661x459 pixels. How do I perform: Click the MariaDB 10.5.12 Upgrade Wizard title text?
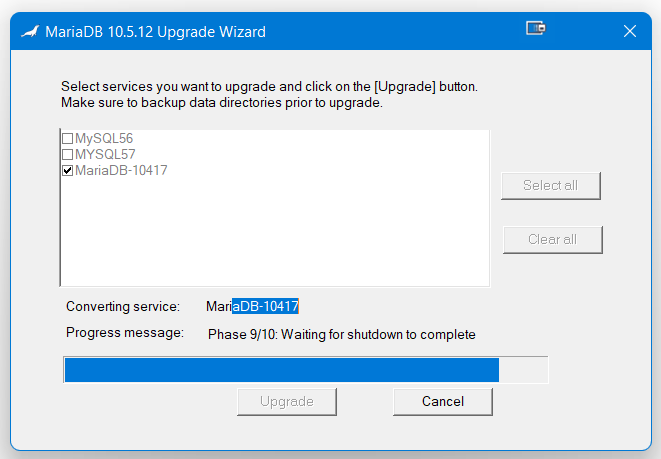[x=156, y=32]
